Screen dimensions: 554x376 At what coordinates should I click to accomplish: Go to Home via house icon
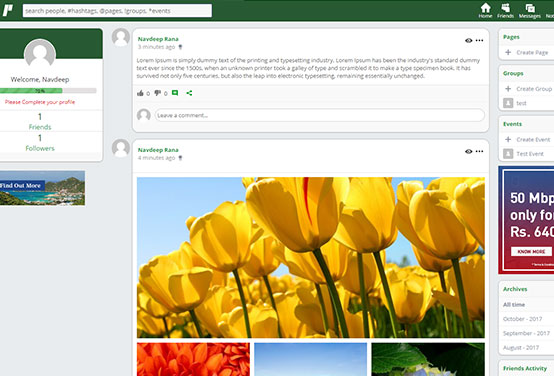(485, 10)
